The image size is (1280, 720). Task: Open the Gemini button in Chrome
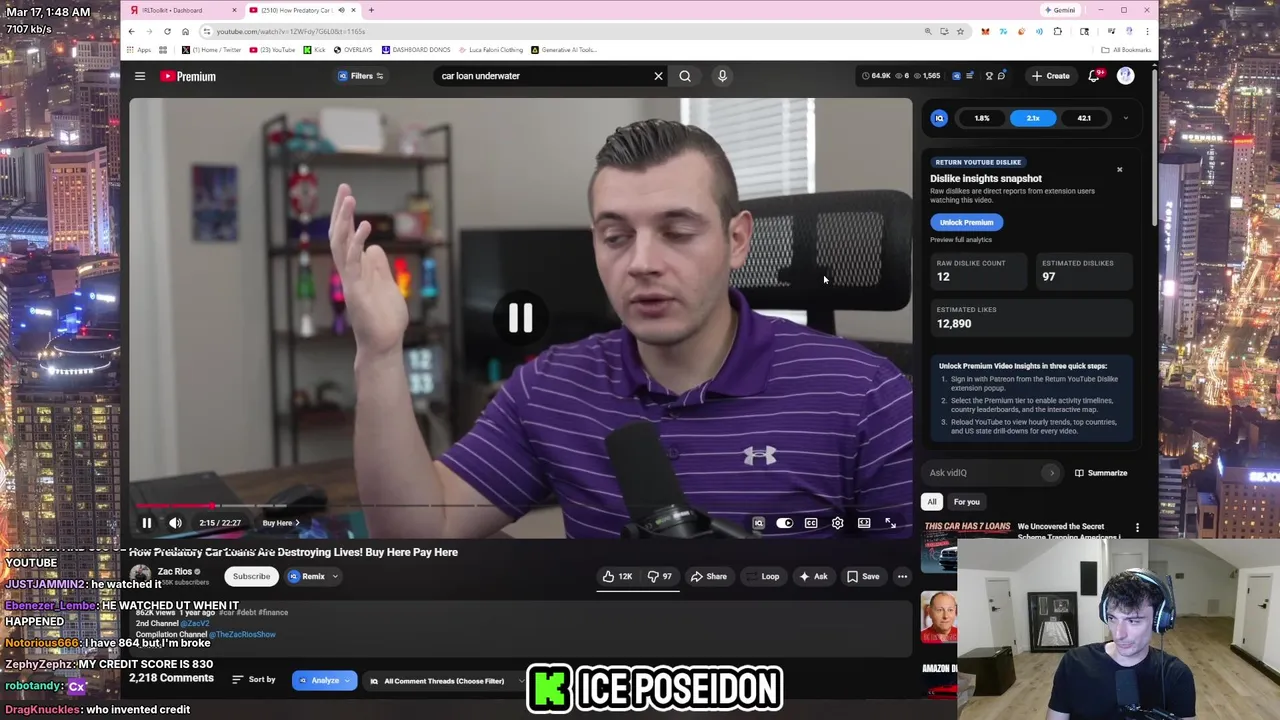point(1060,10)
